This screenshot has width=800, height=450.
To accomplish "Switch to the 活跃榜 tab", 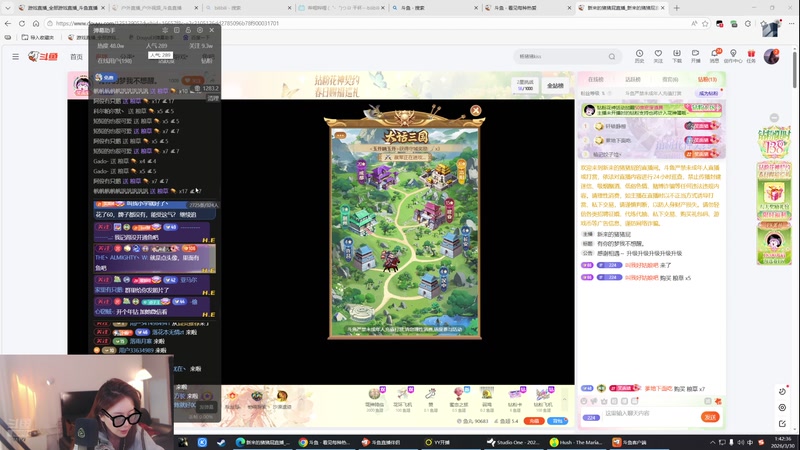I will 633,80.
